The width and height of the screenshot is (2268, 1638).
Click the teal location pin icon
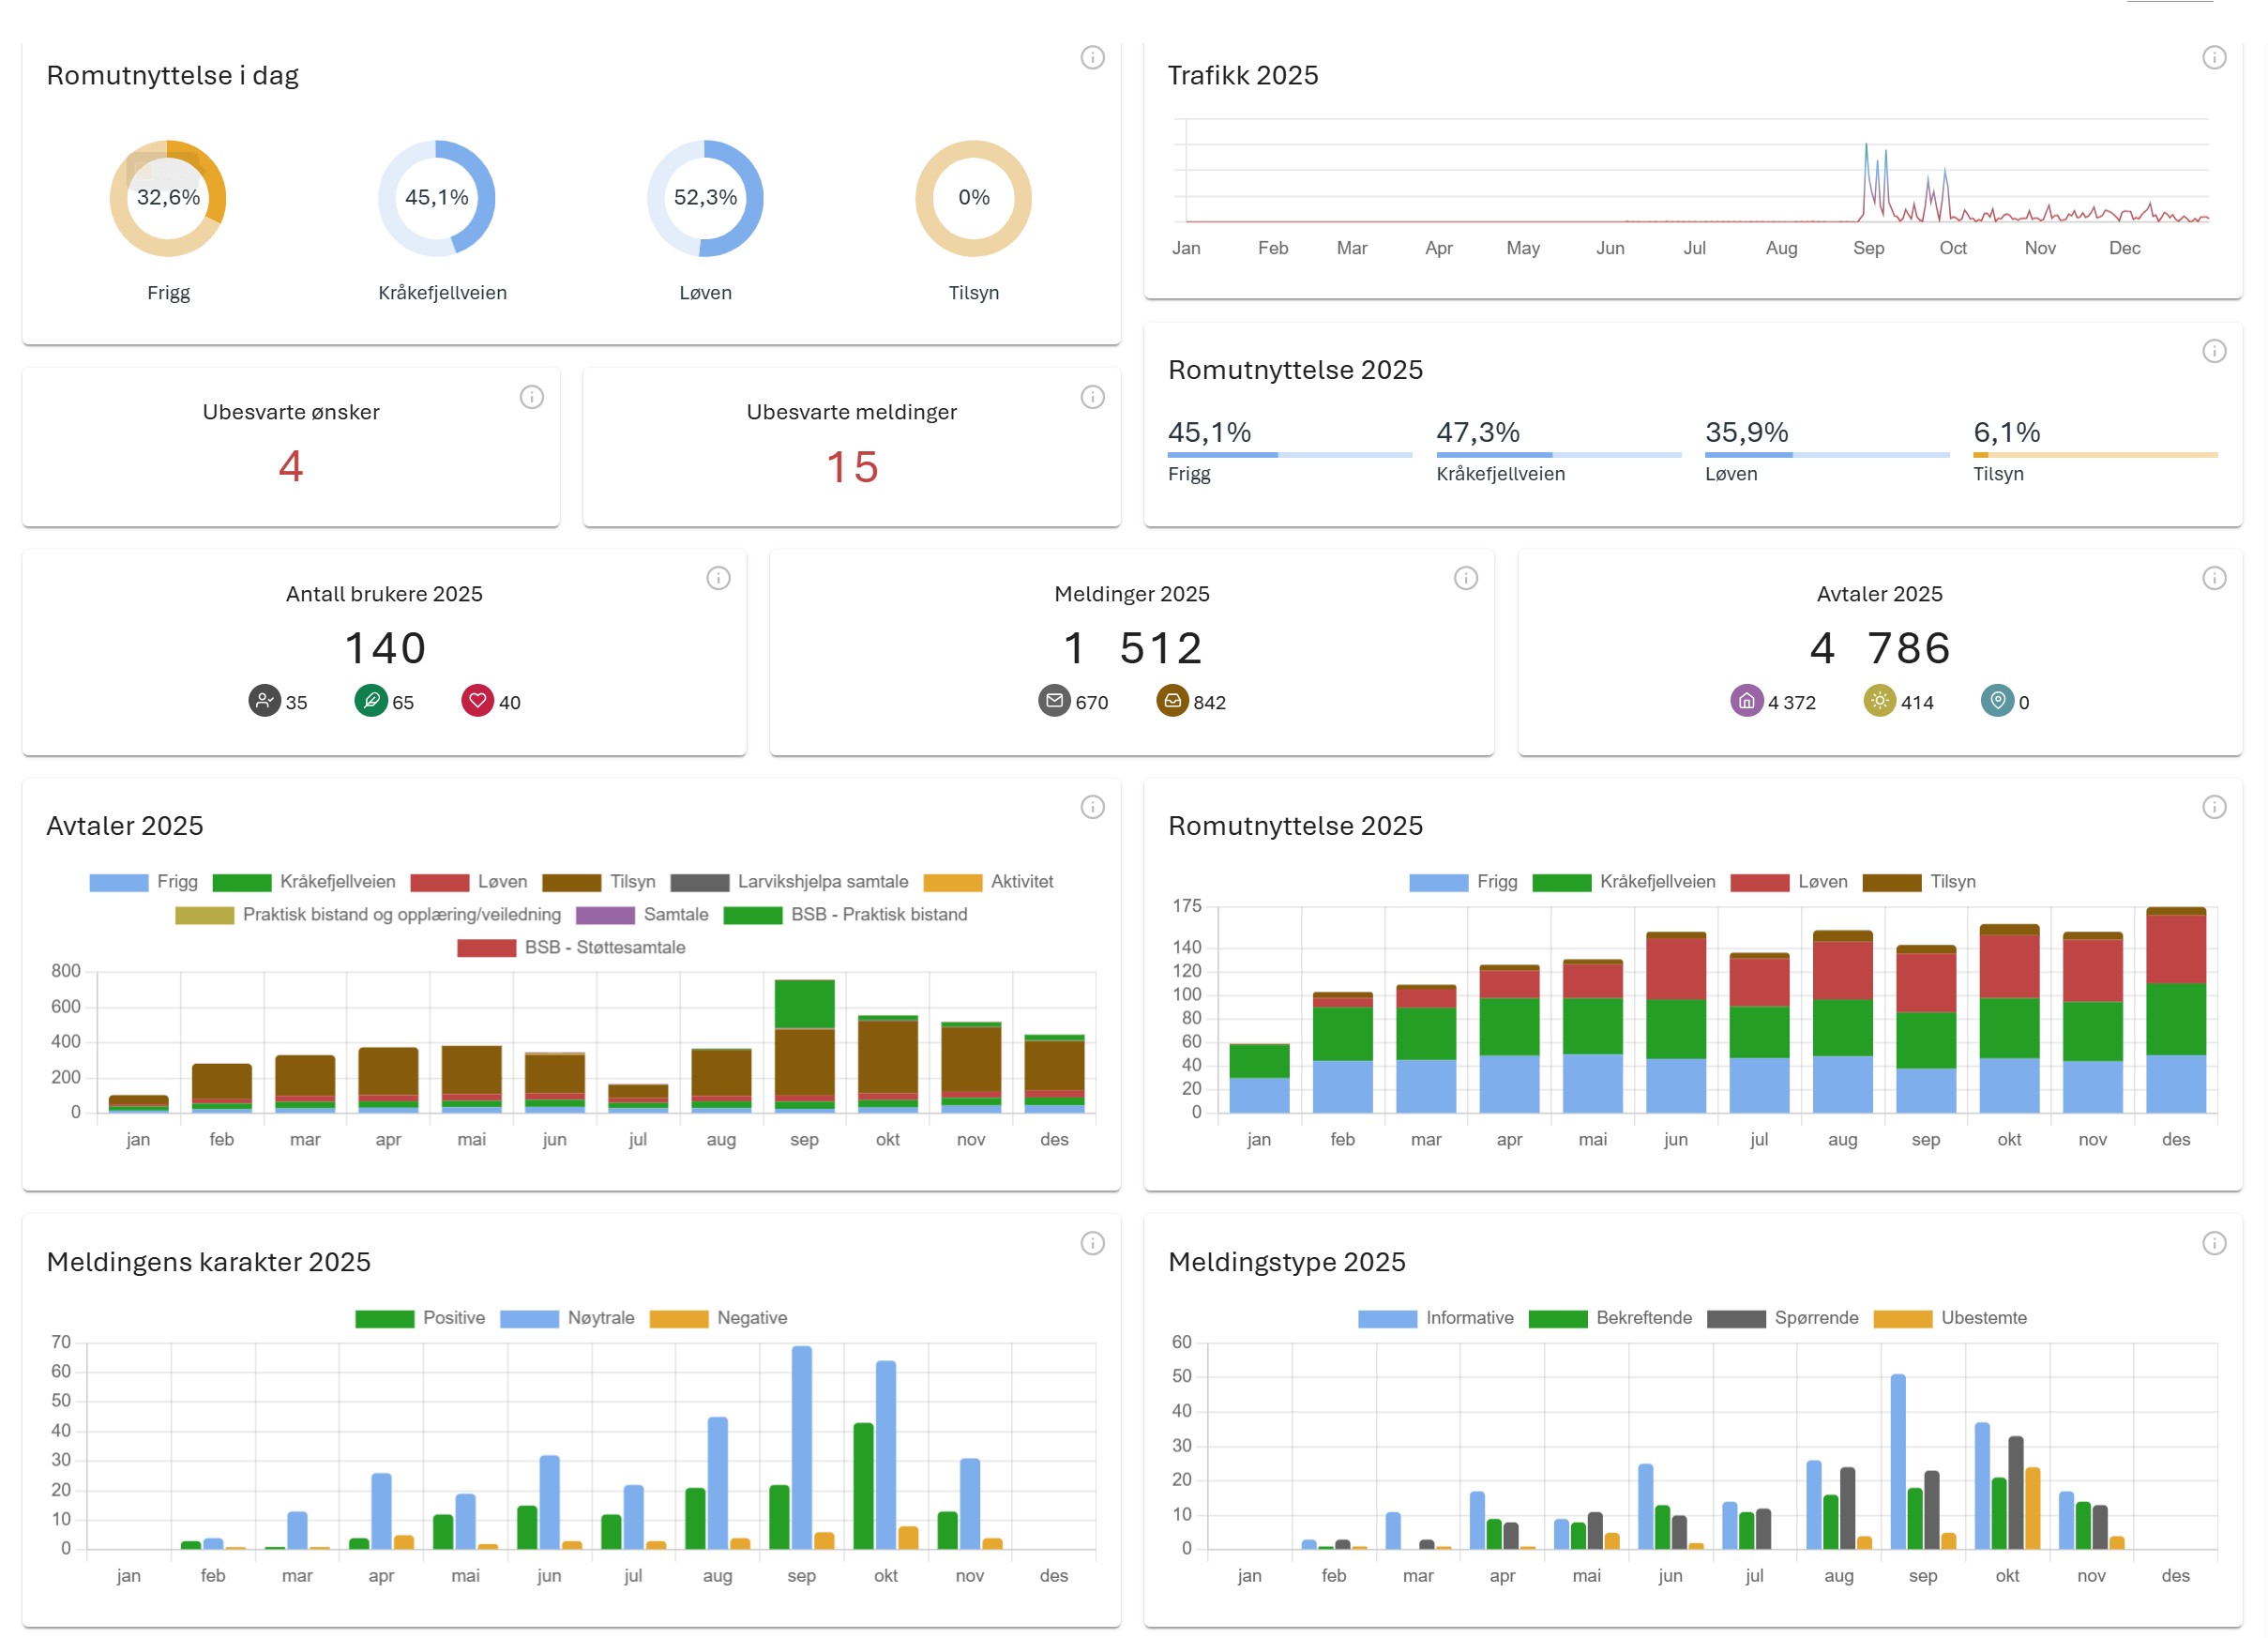coord(1996,701)
